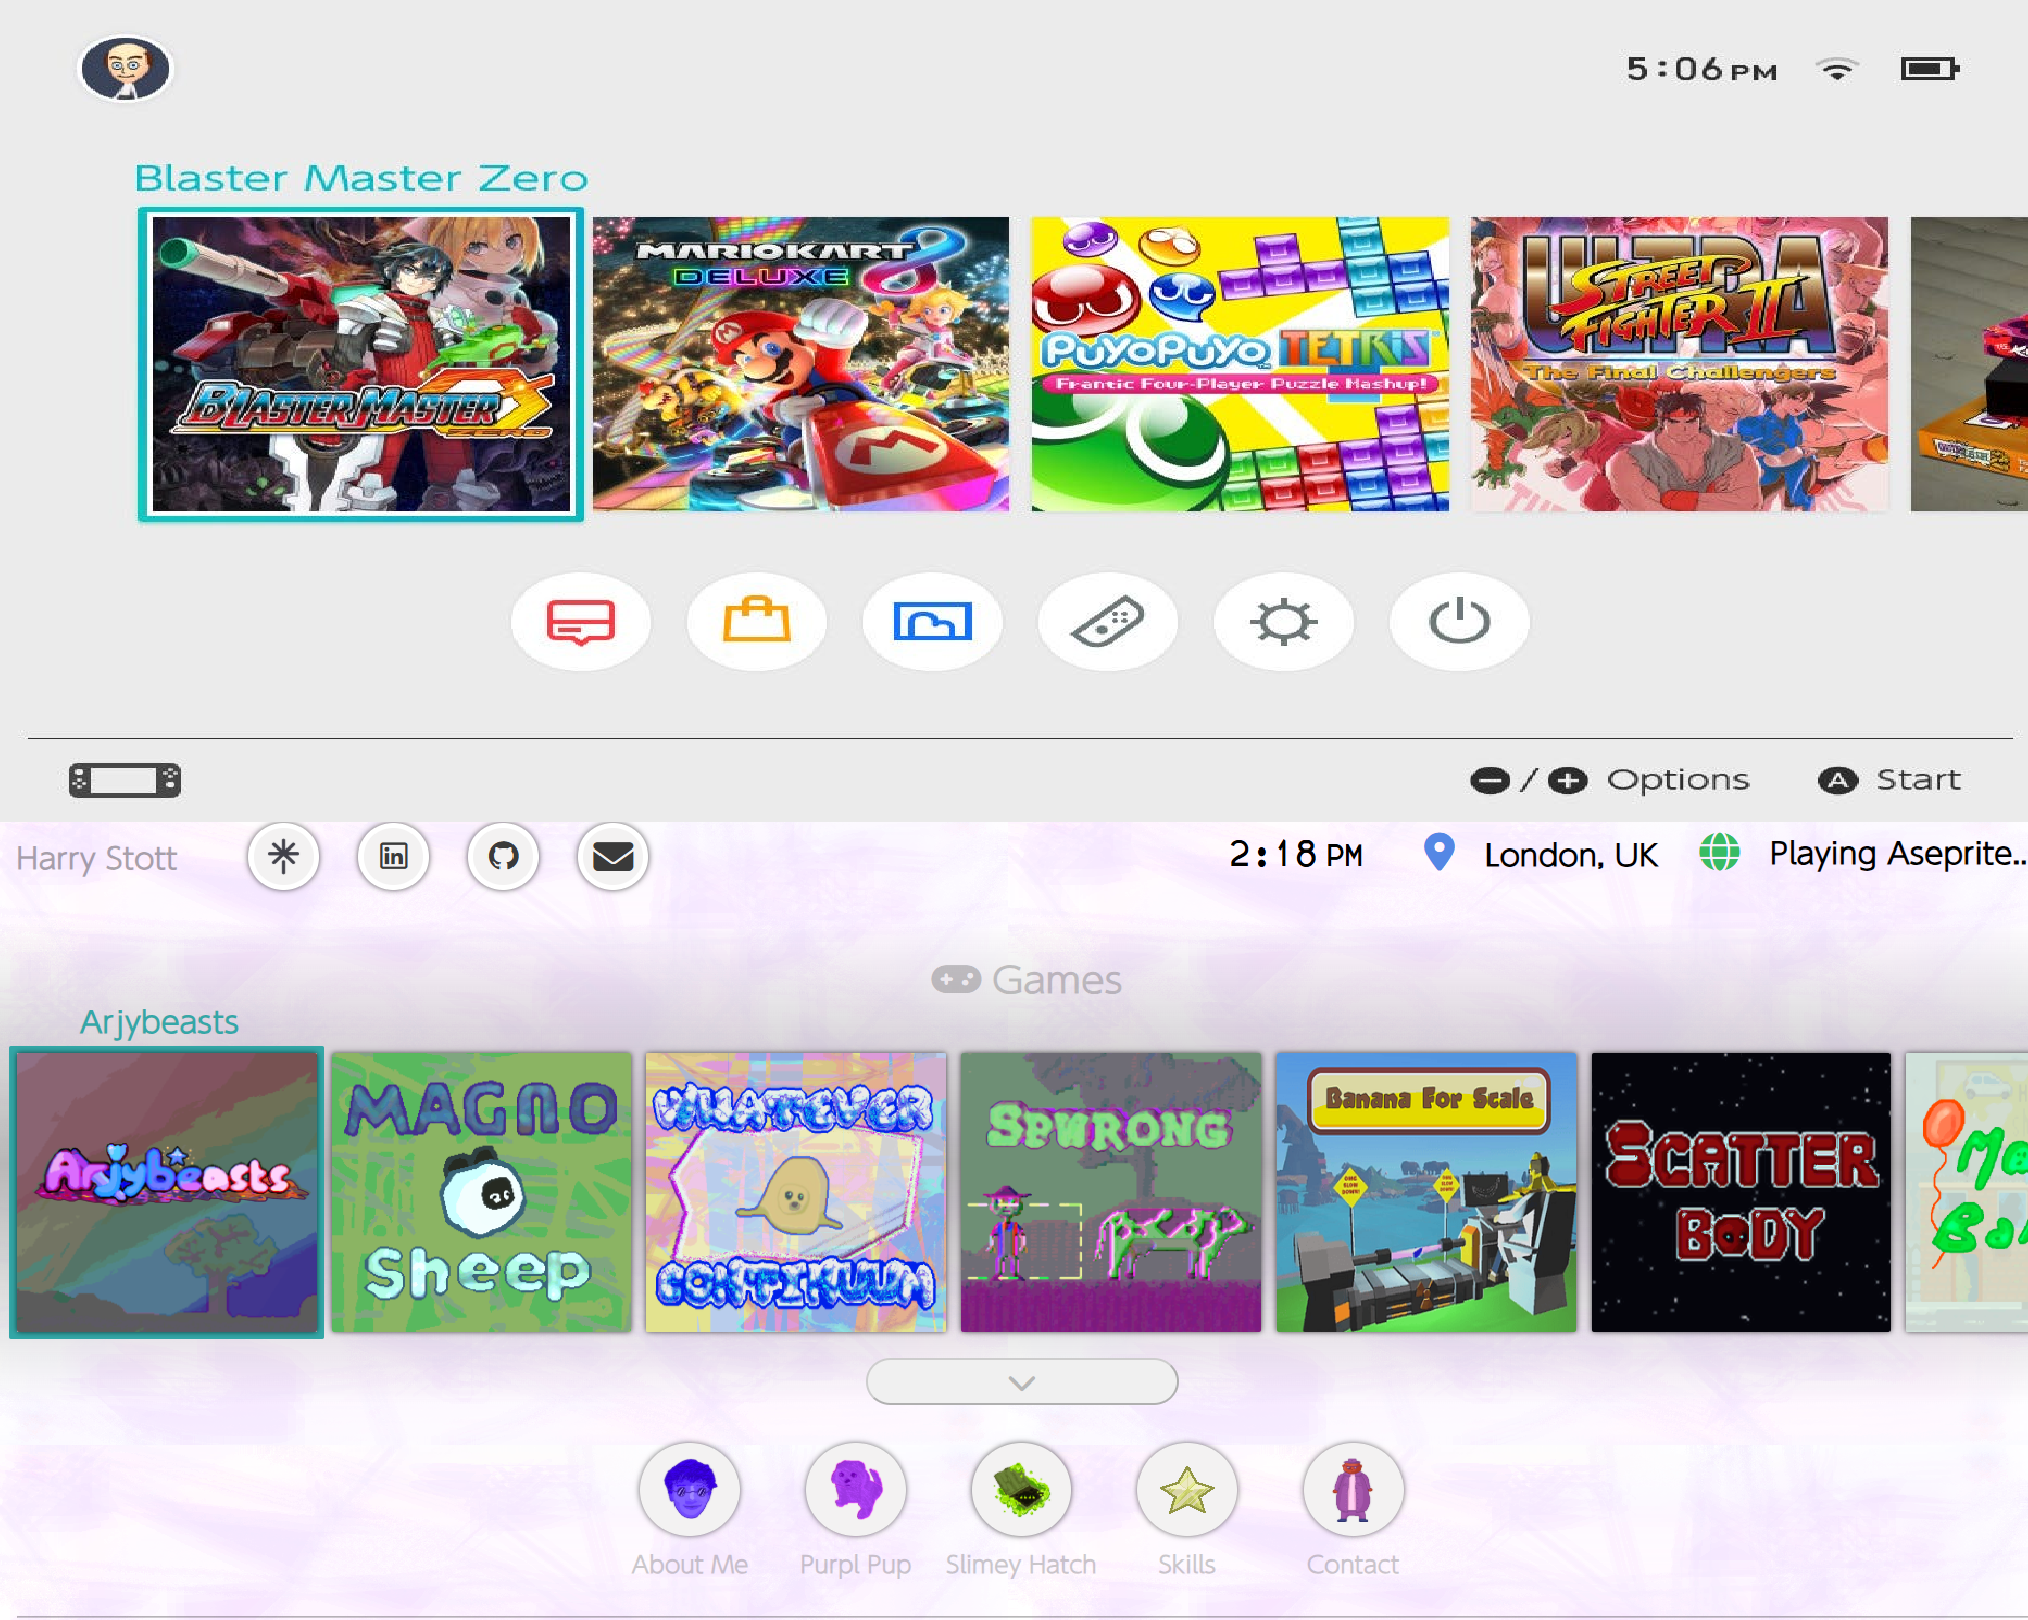Click the Arjybeasts title label
The image size is (2028, 1620).
159,1022
